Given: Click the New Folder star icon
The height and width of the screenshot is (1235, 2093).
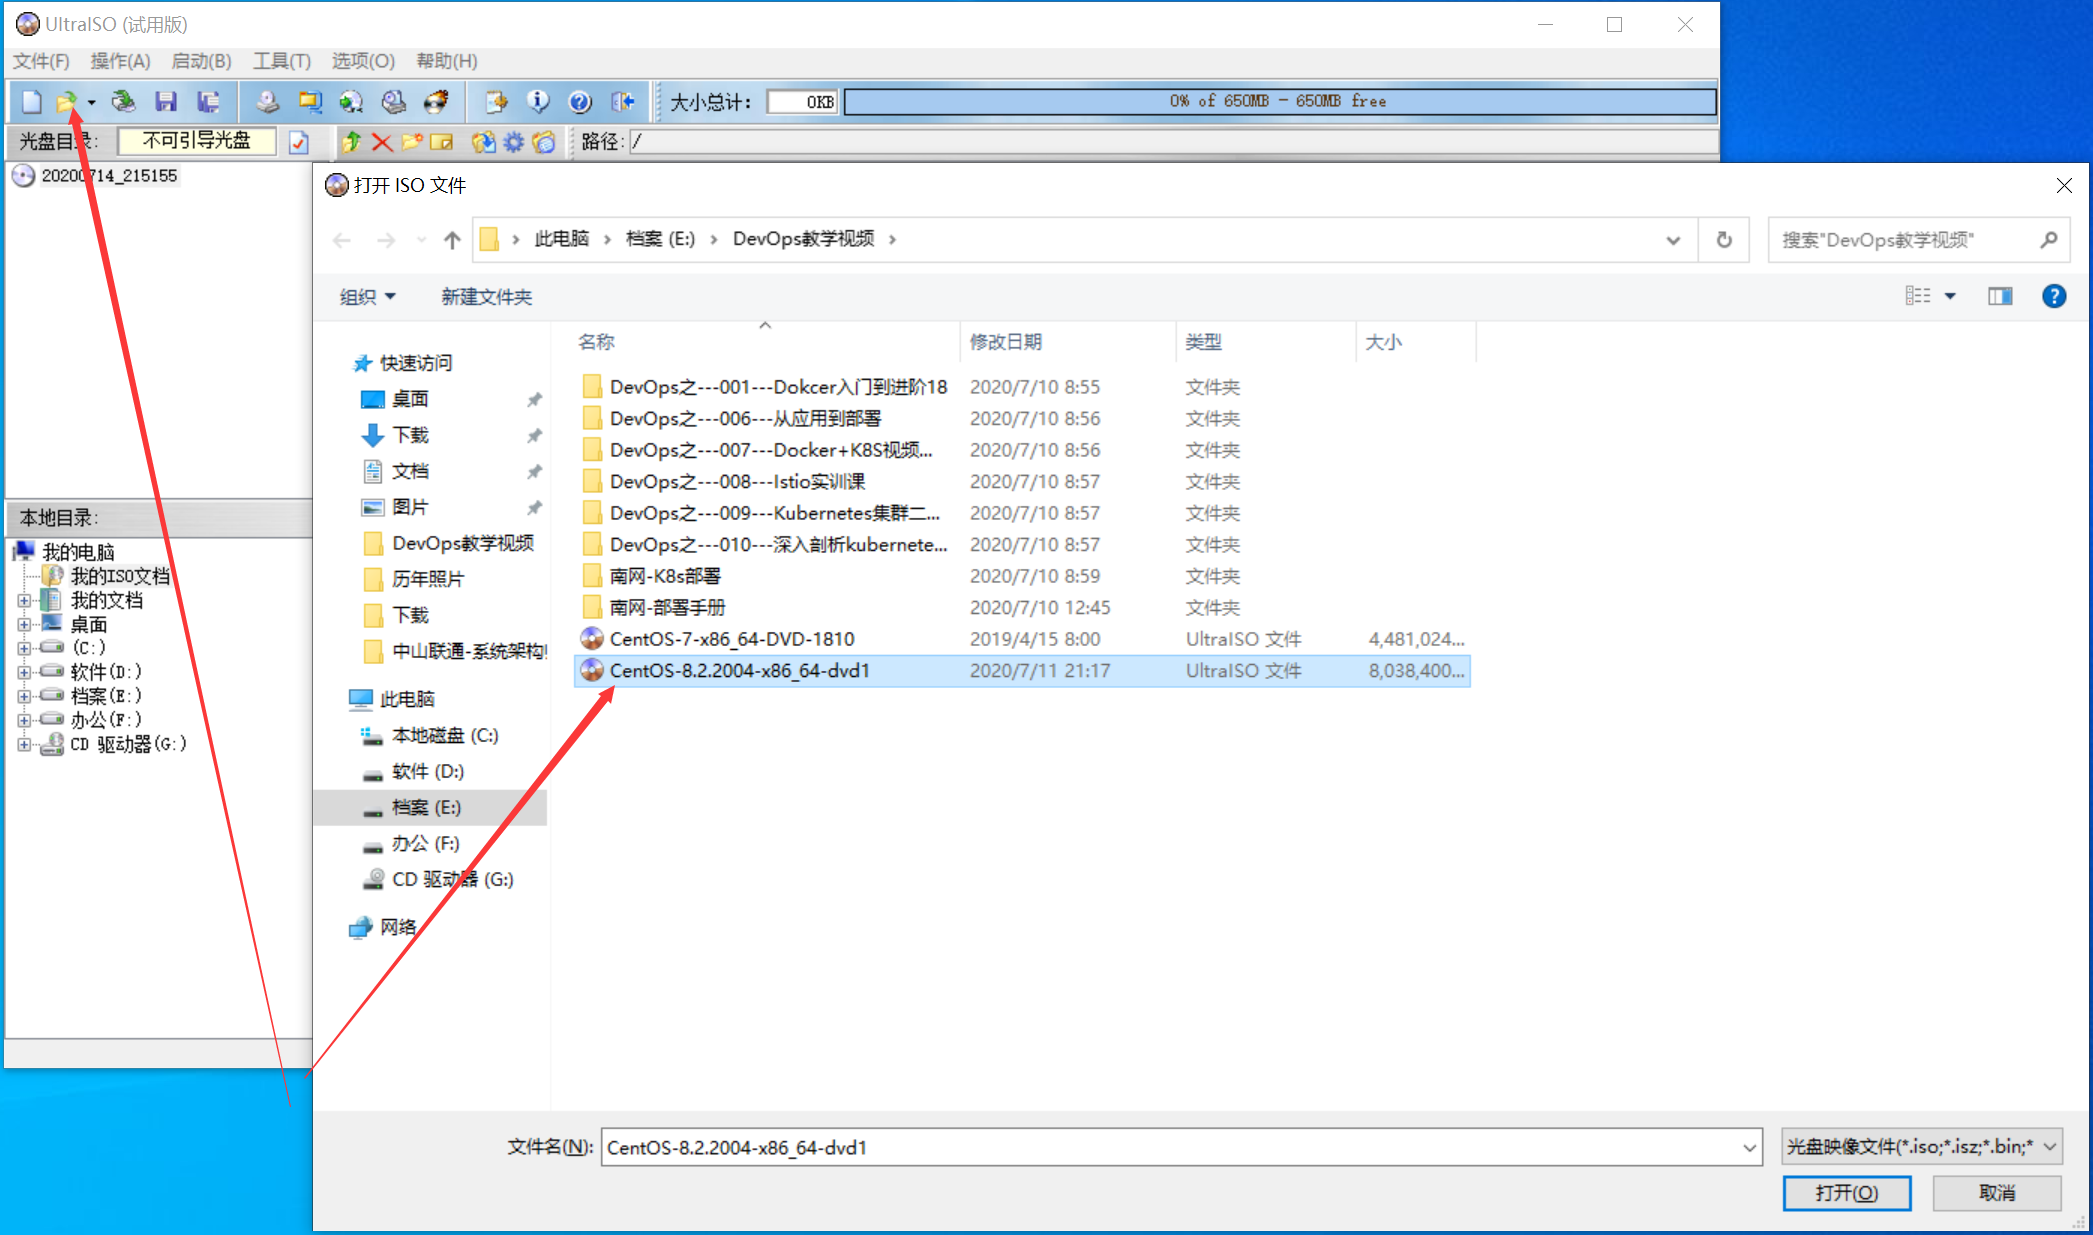Looking at the screenshot, I should (411, 143).
